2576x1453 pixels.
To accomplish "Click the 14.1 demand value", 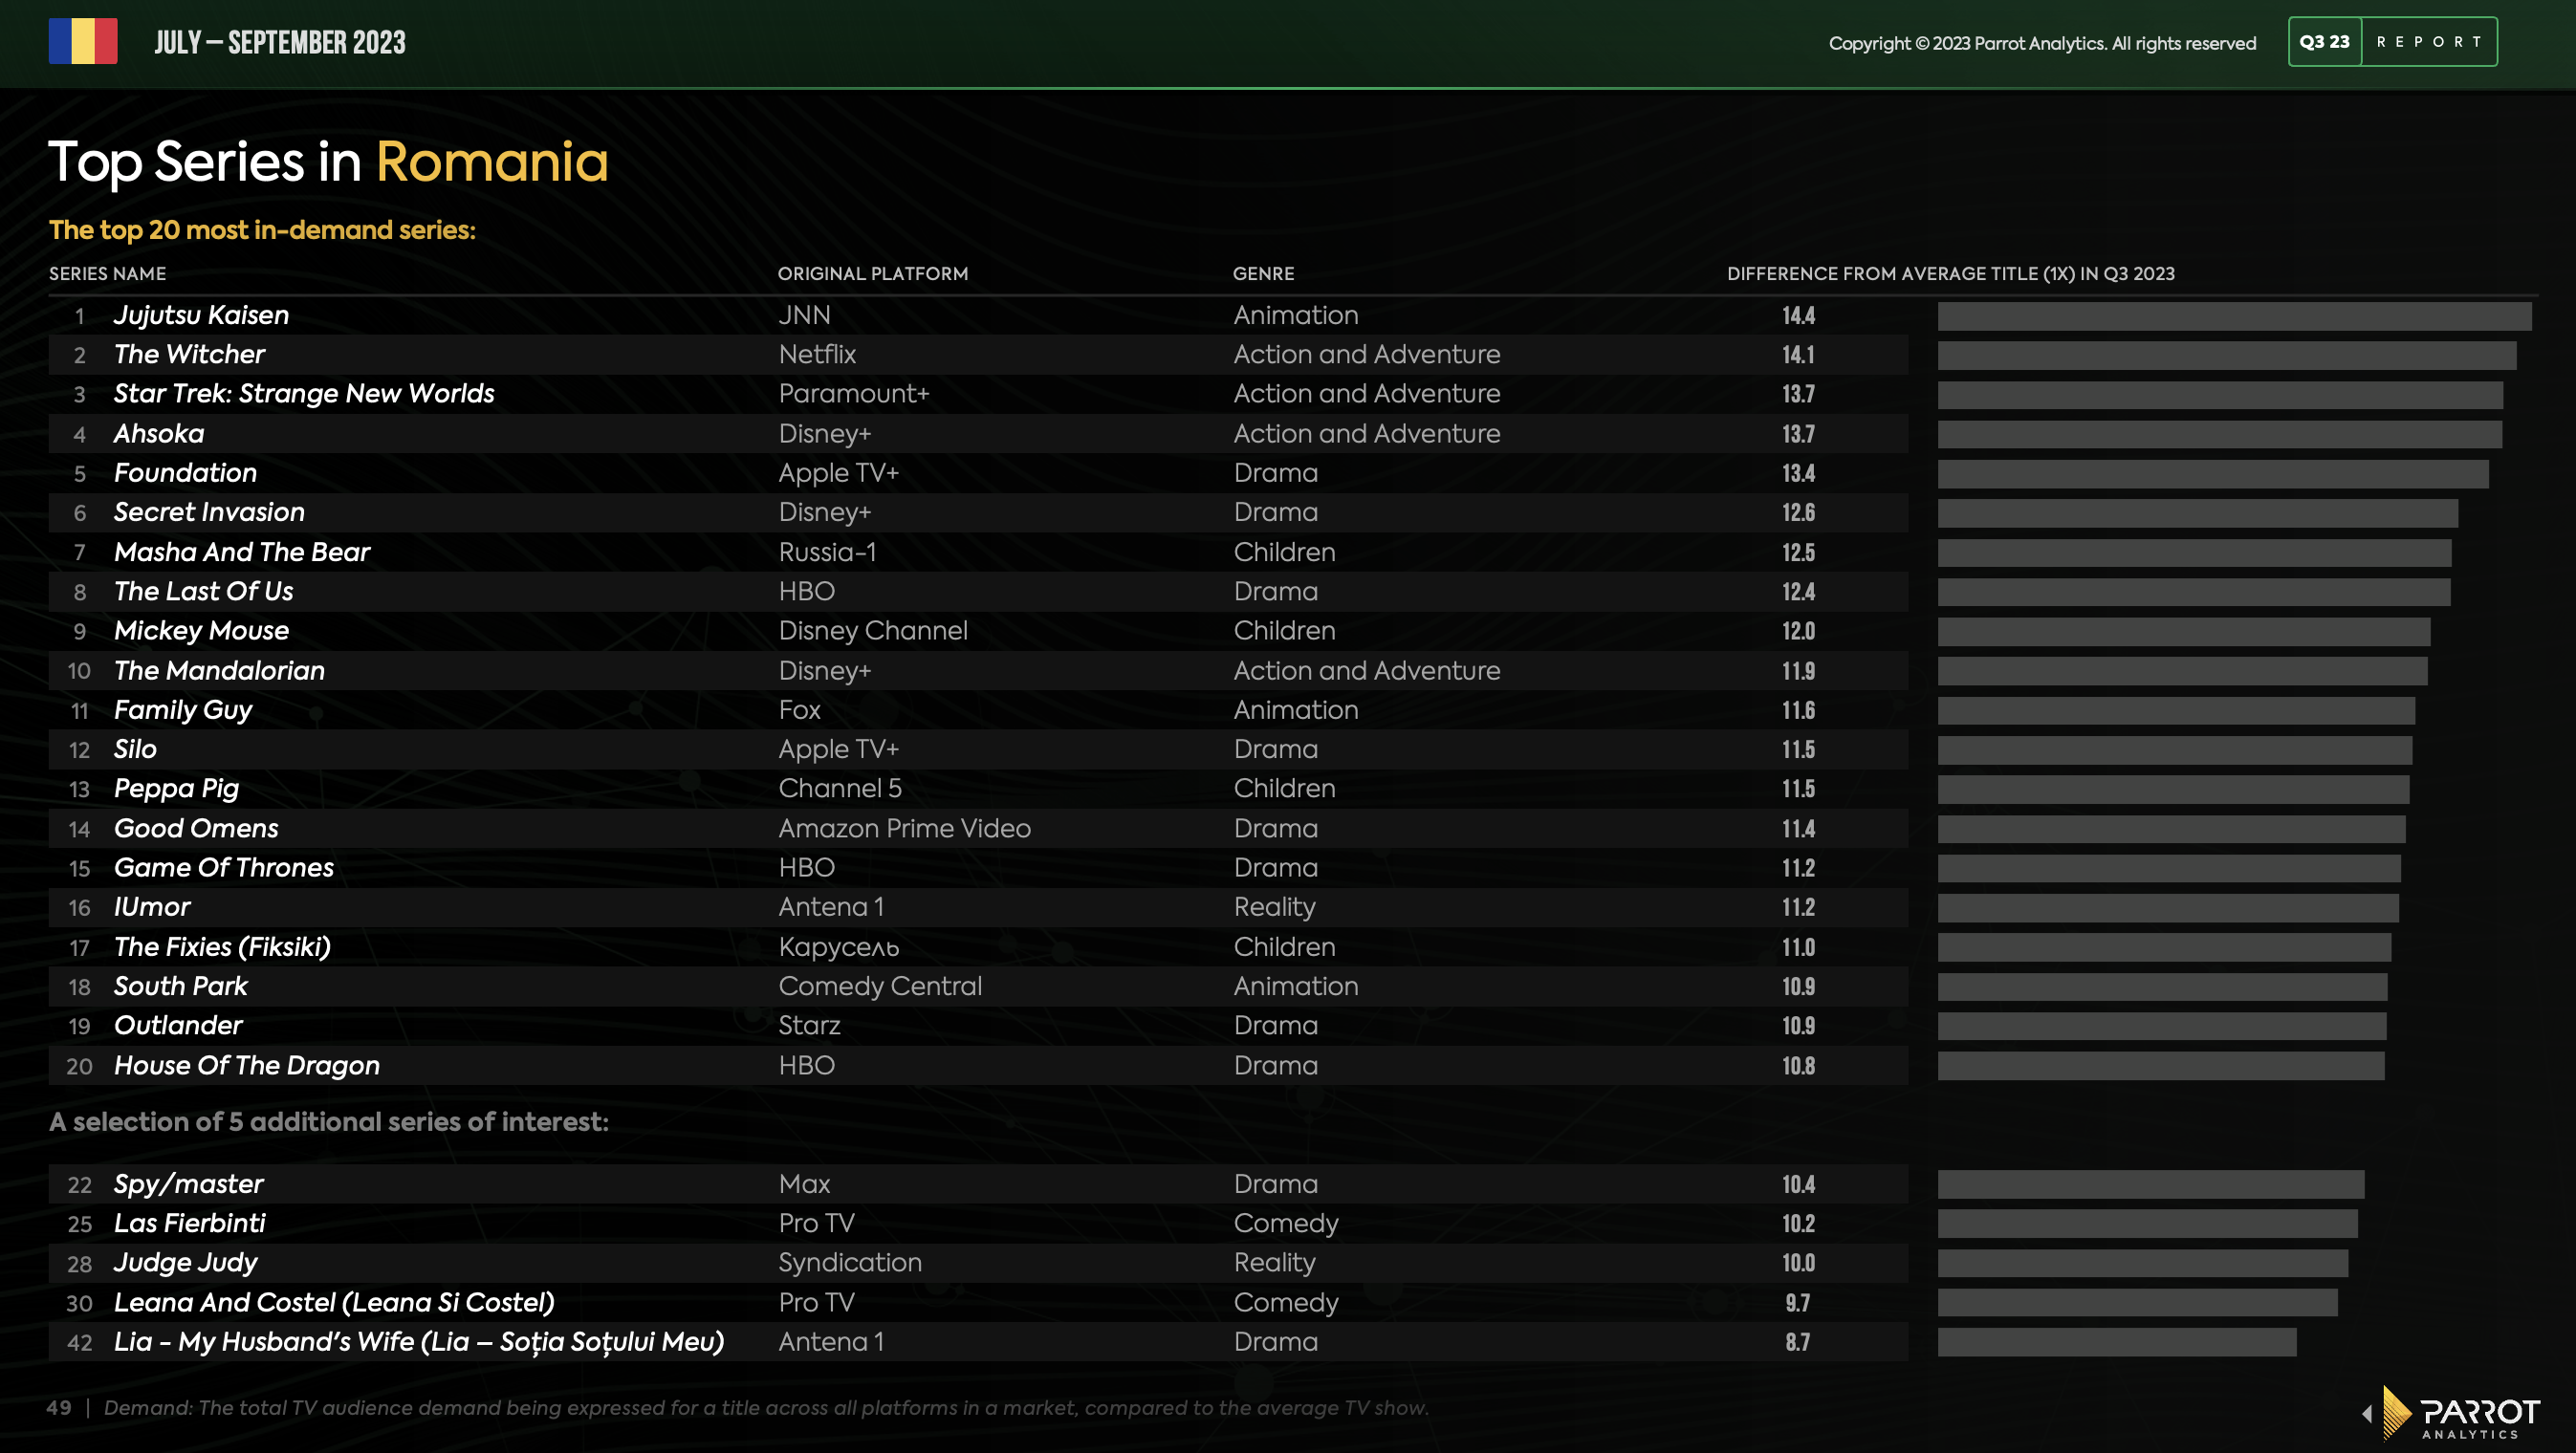I will point(1798,355).
